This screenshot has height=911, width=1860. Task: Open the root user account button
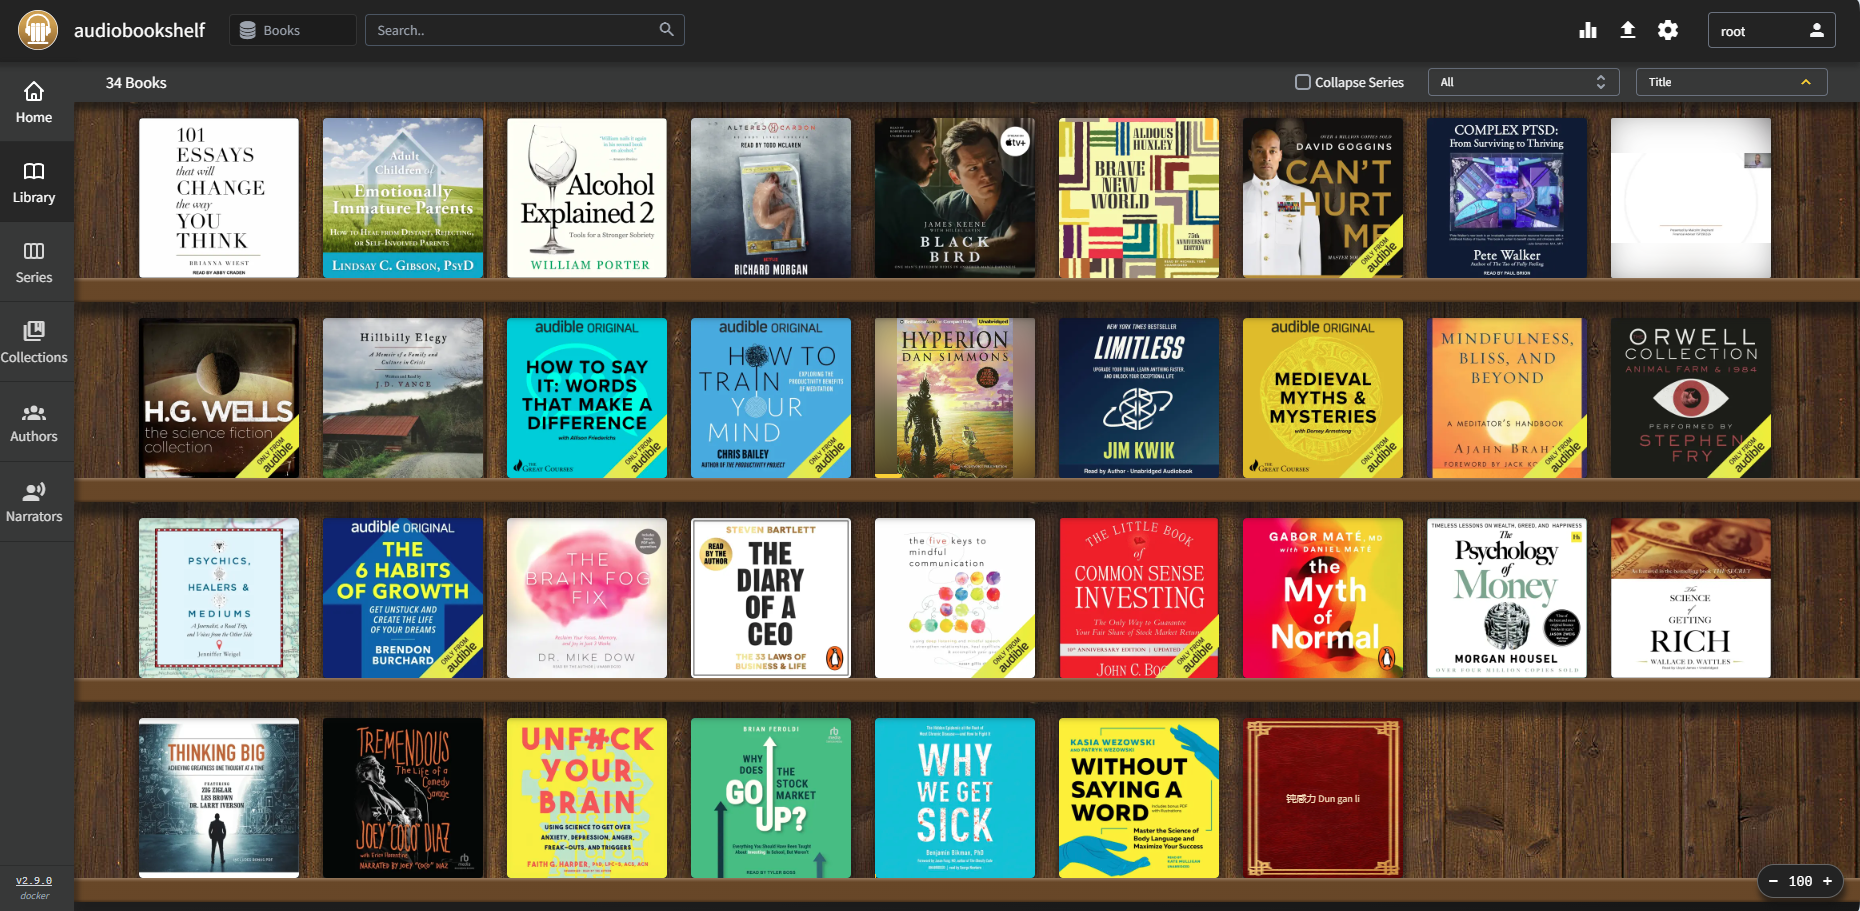pos(1772,30)
